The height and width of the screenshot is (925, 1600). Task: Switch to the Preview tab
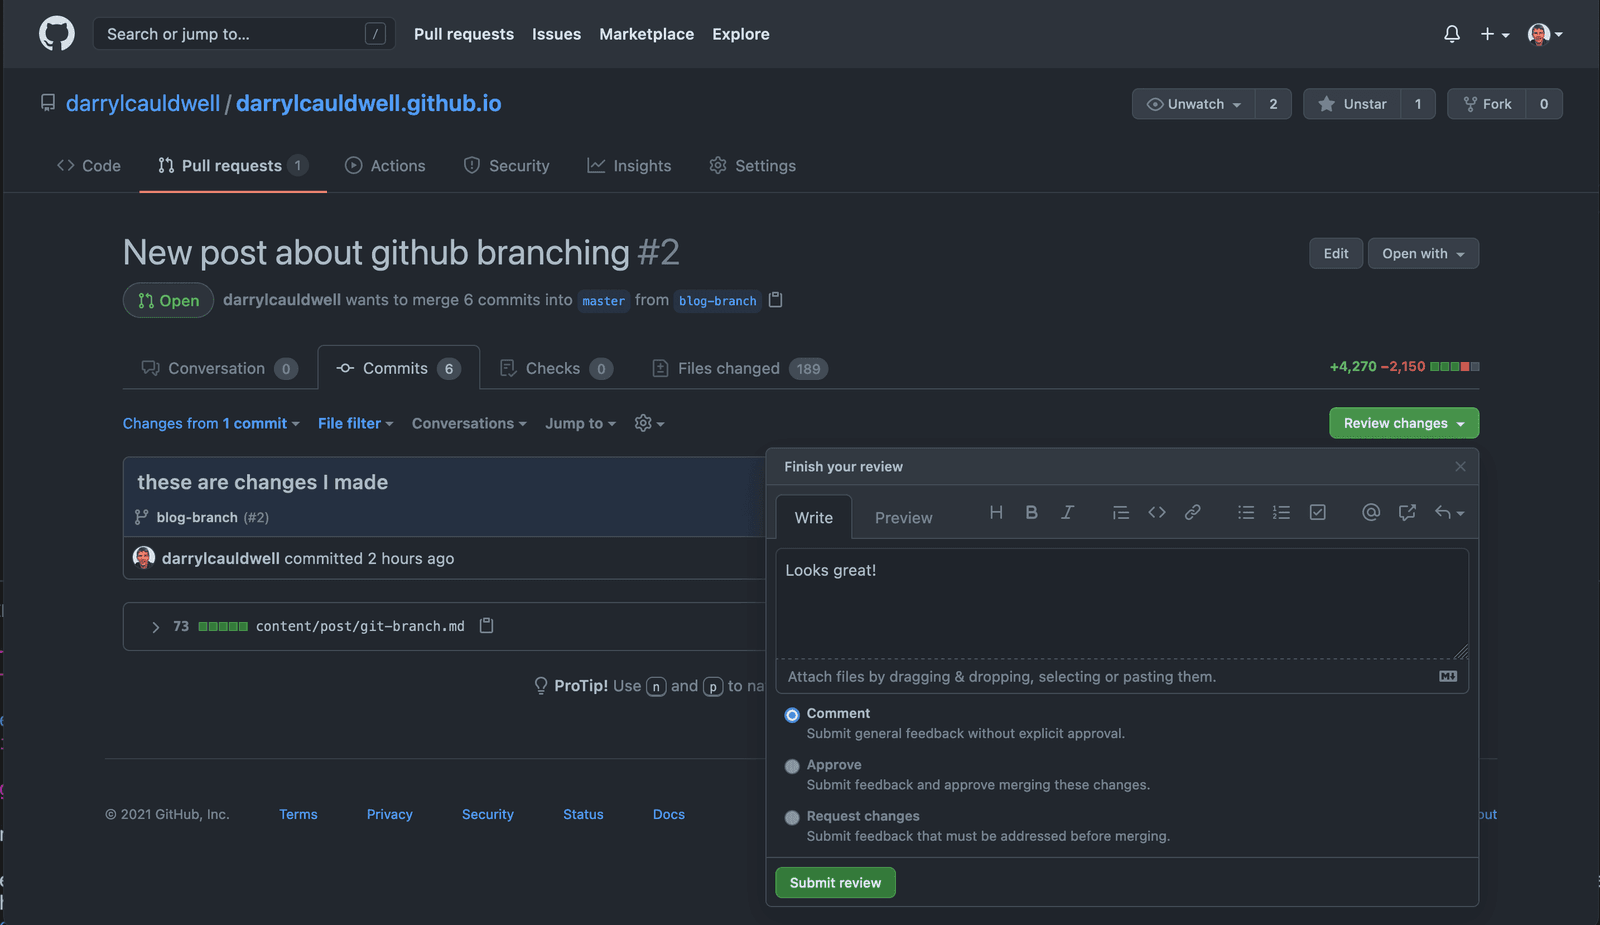point(903,517)
